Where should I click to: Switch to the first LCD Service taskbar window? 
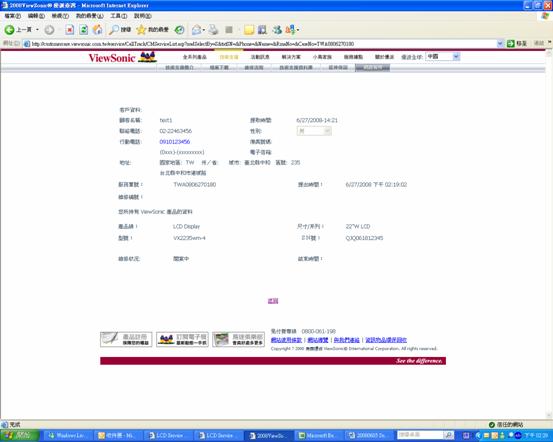169,436
